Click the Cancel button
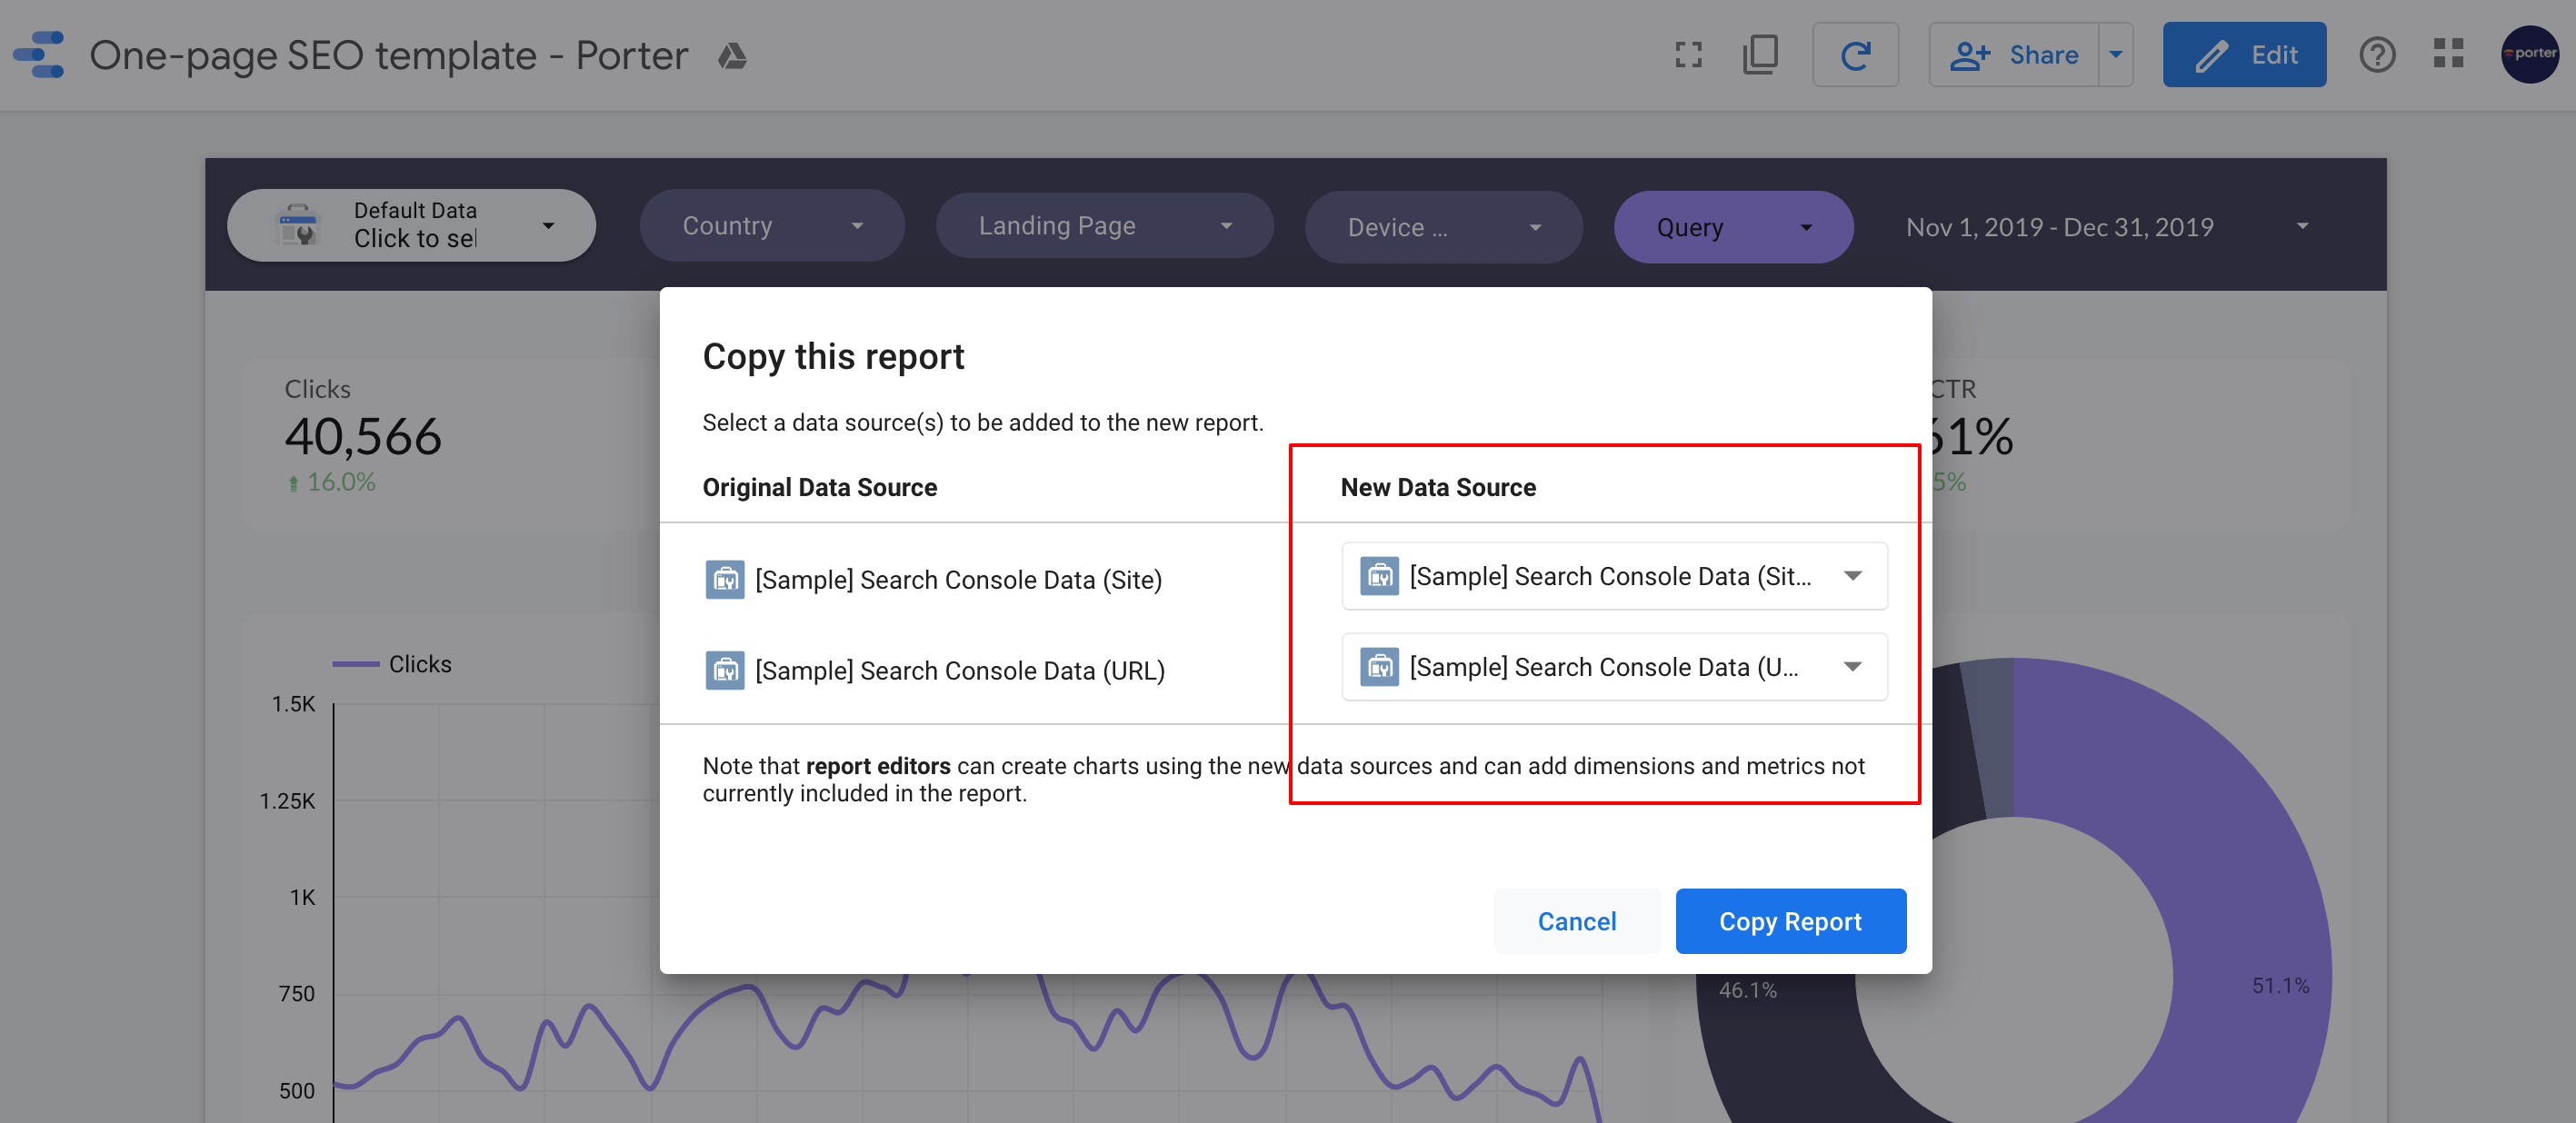Image resolution: width=2576 pixels, height=1123 pixels. coord(1577,921)
